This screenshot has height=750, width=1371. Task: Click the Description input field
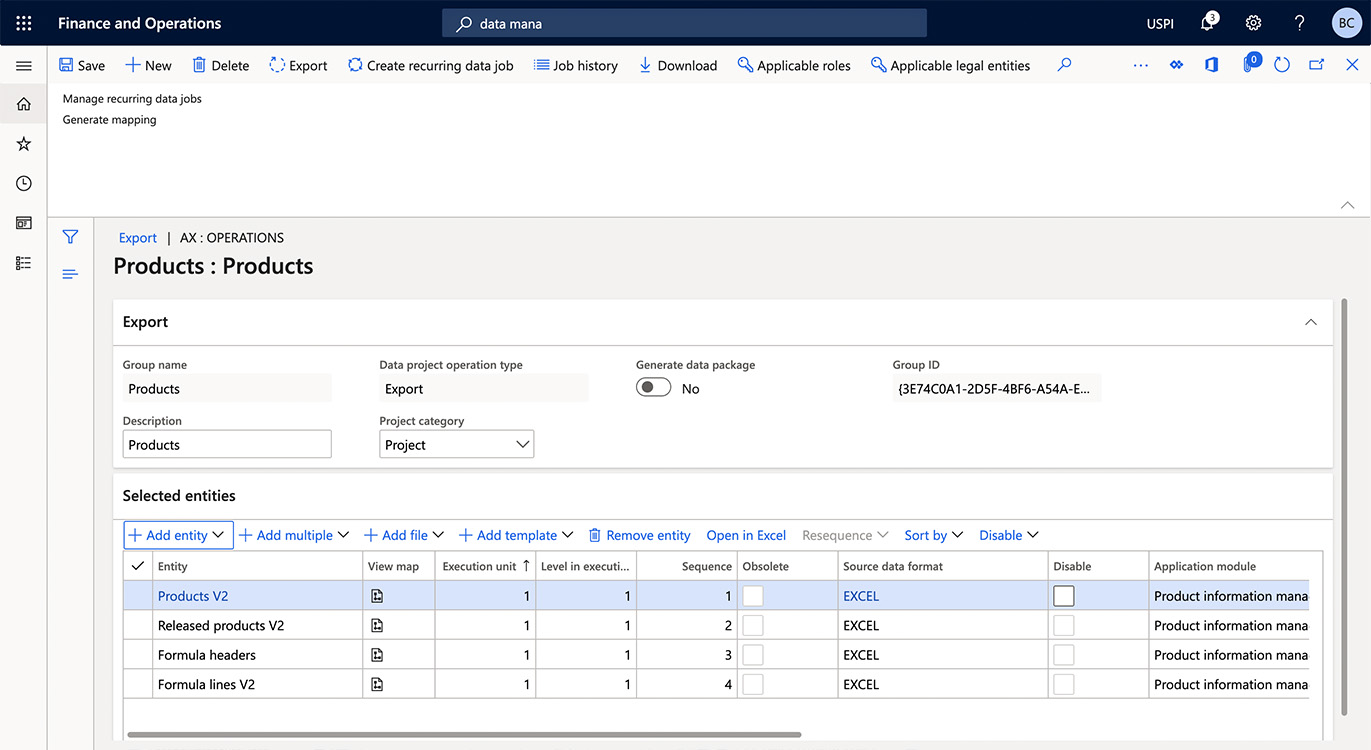227,445
